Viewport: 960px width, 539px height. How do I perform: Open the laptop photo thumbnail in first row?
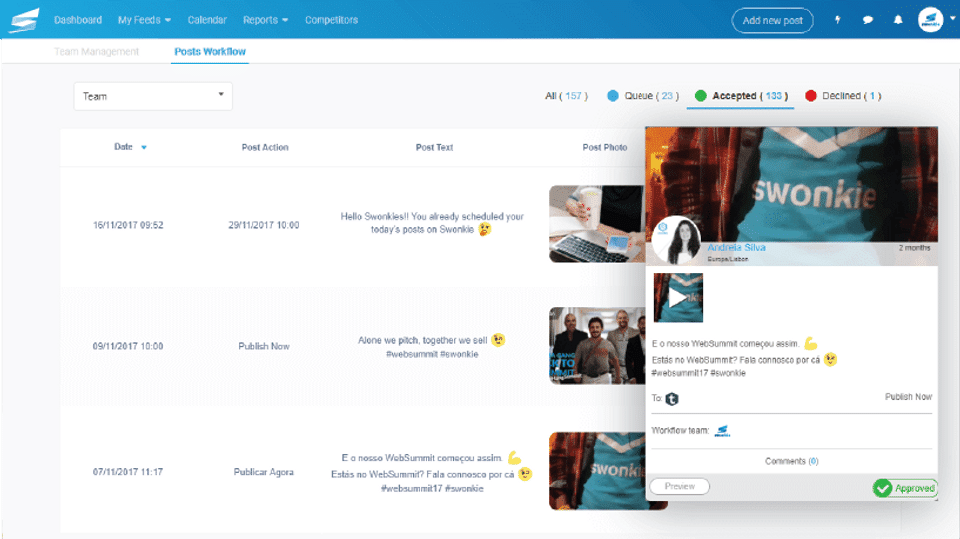(x=597, y=224)
